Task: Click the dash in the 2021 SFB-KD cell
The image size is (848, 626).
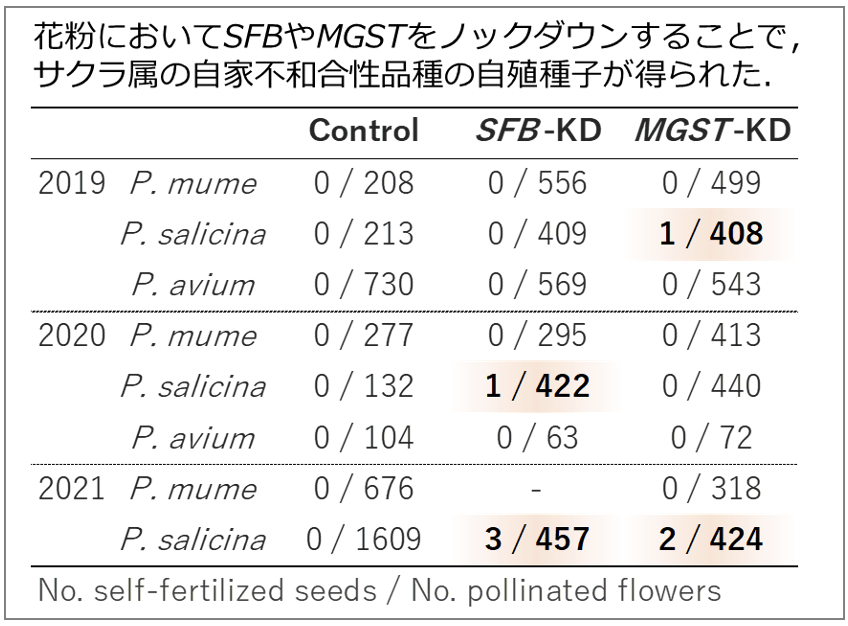Action: pos(536,490)
